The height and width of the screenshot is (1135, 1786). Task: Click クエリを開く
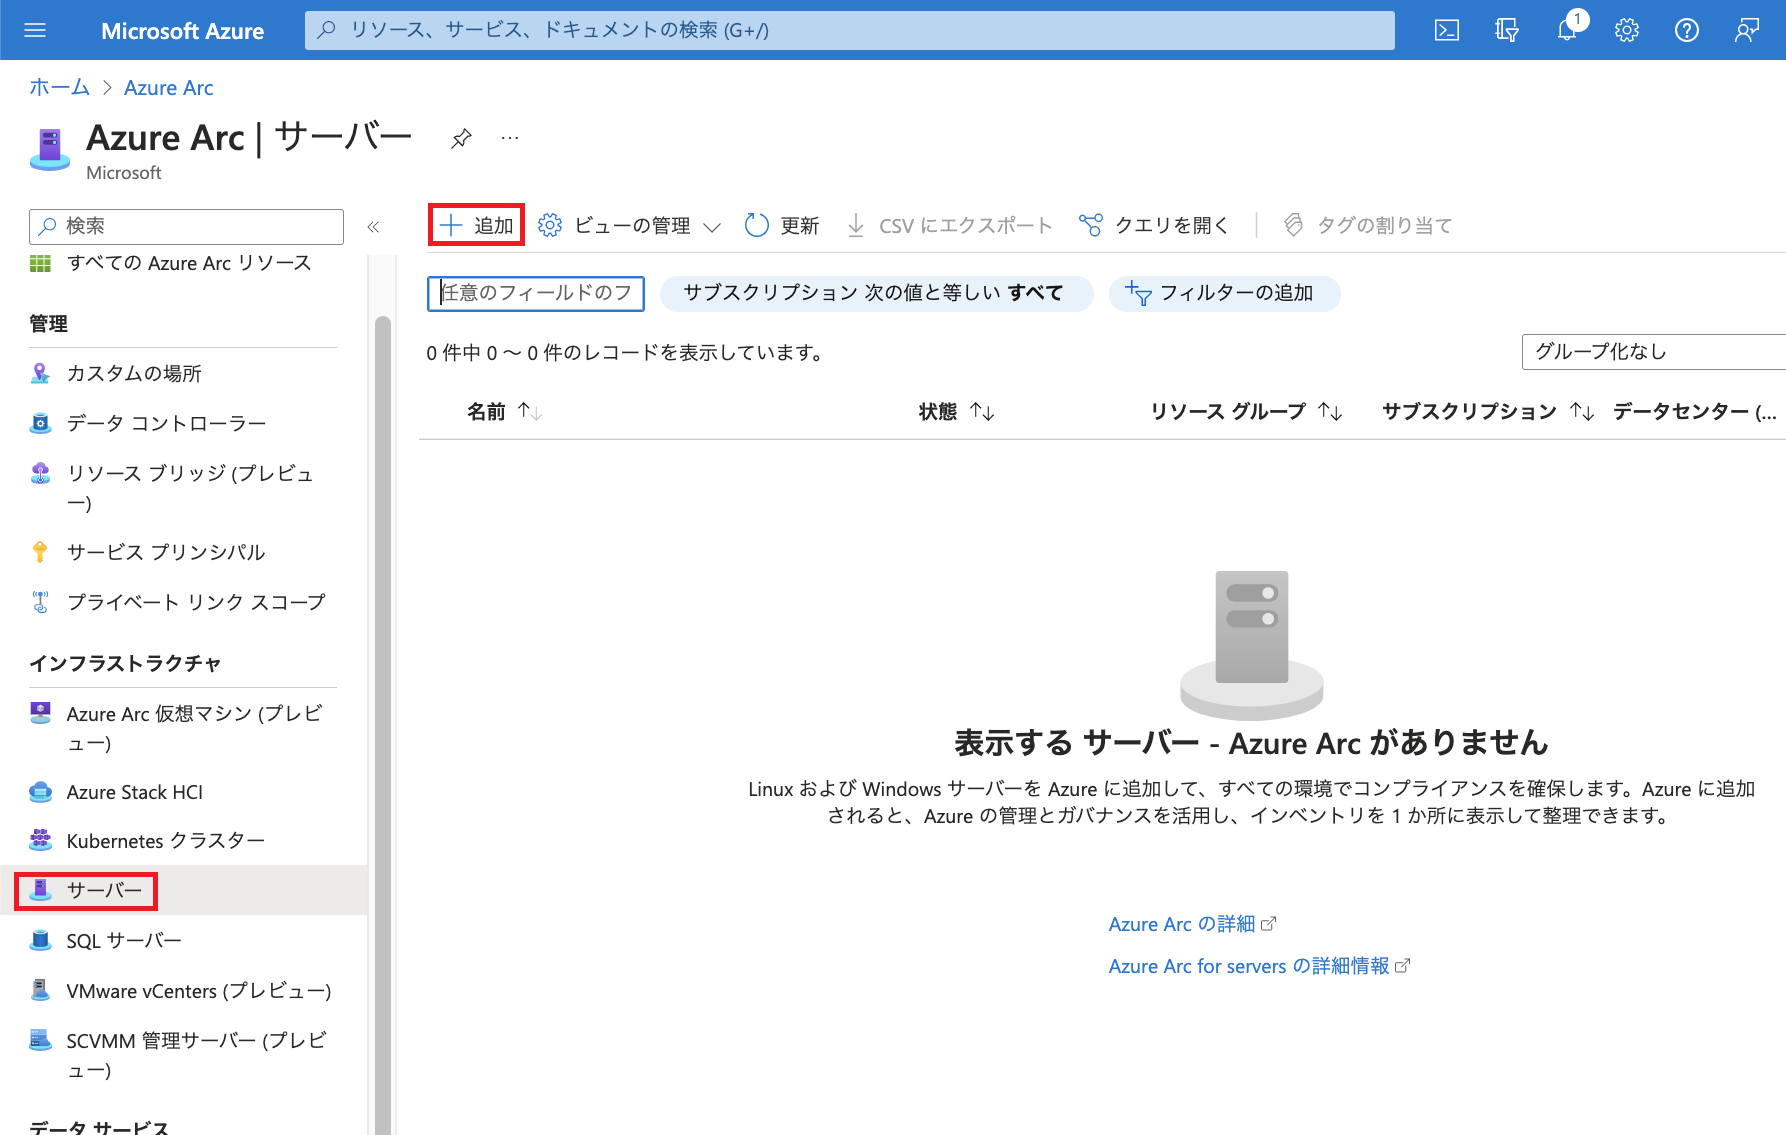click(x=1153, y=225)
